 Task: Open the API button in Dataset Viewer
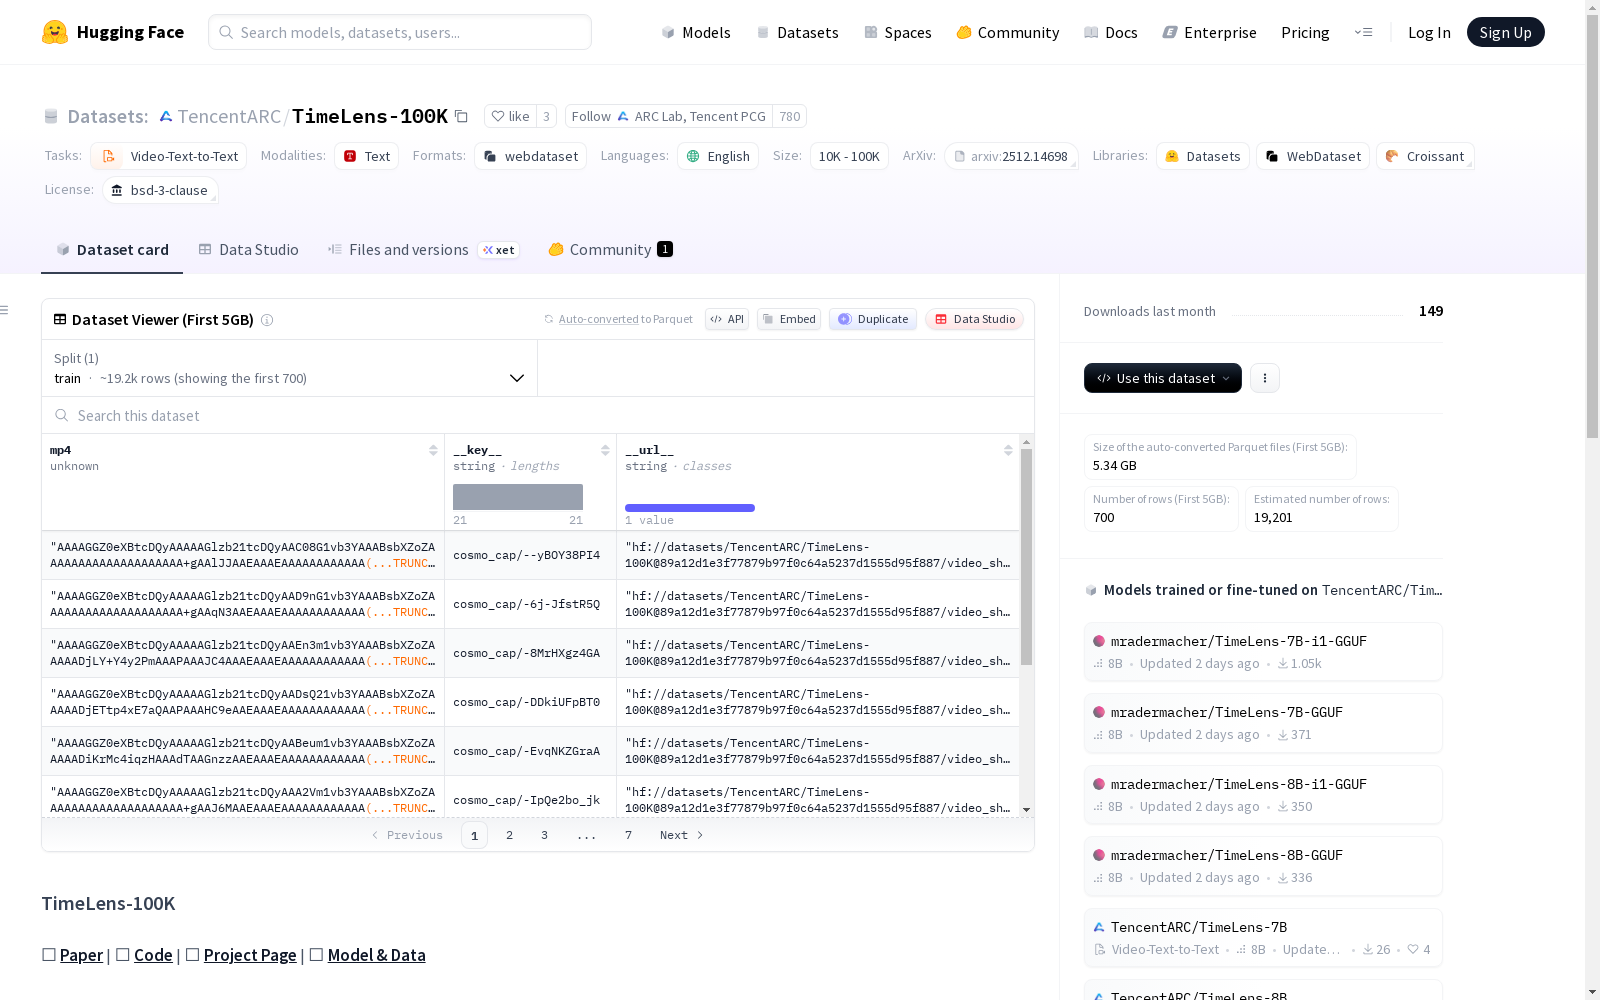727,319
